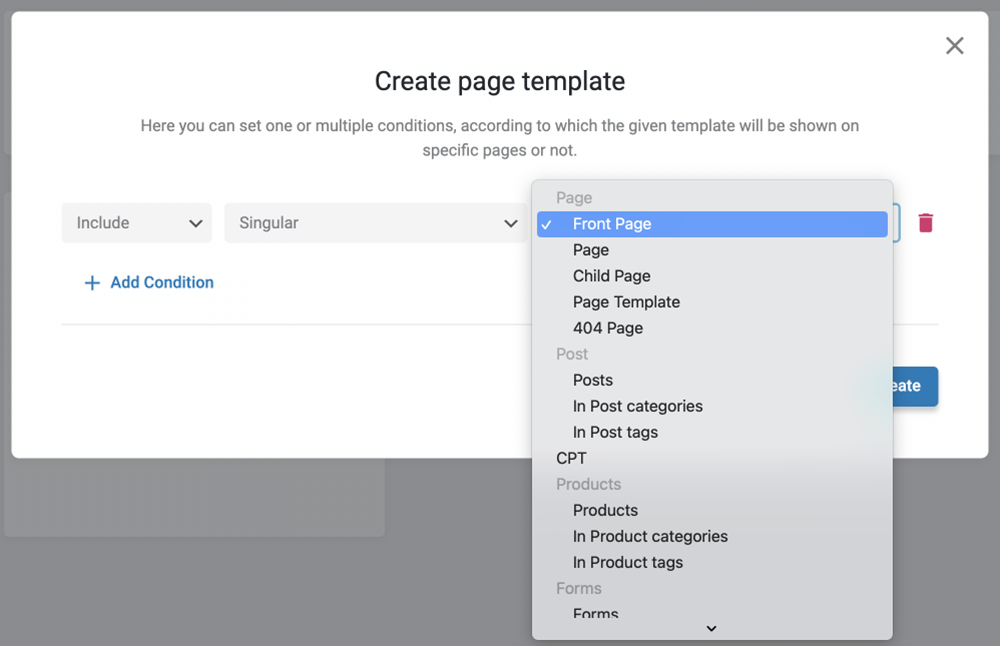Click the plus icon beside Add Condition
The image size is (1000, 646).
click(92, 283)
